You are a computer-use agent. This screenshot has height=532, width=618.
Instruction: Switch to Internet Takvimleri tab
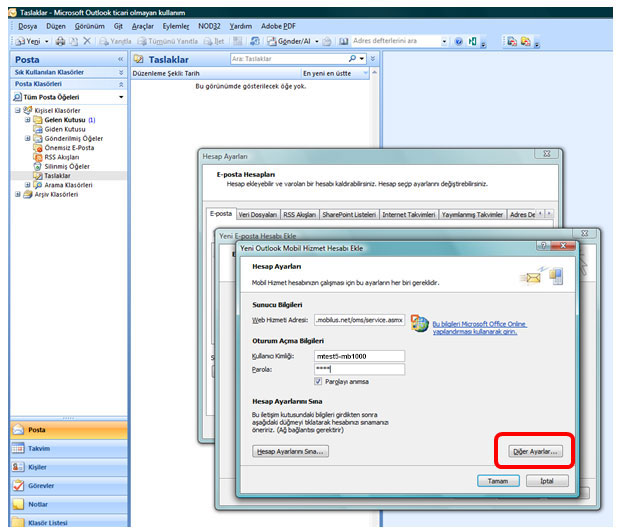tap(409, 215)
